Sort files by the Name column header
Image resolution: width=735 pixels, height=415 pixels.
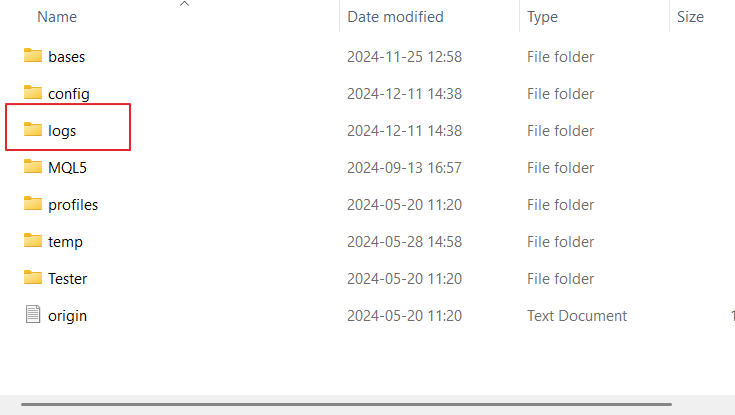click(57, 17)
